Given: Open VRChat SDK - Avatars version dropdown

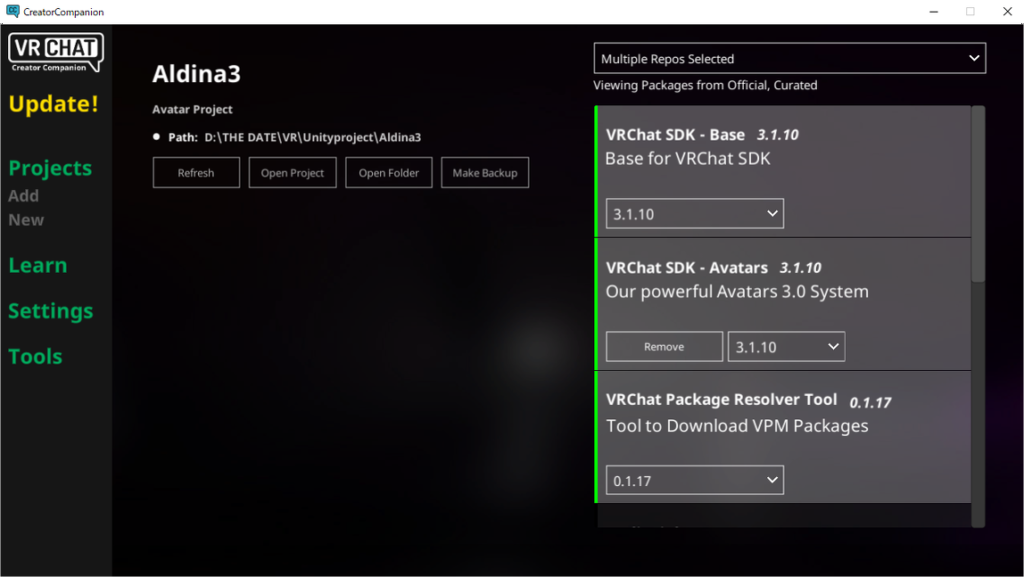Looking at the screenshot, I should 786,347.
